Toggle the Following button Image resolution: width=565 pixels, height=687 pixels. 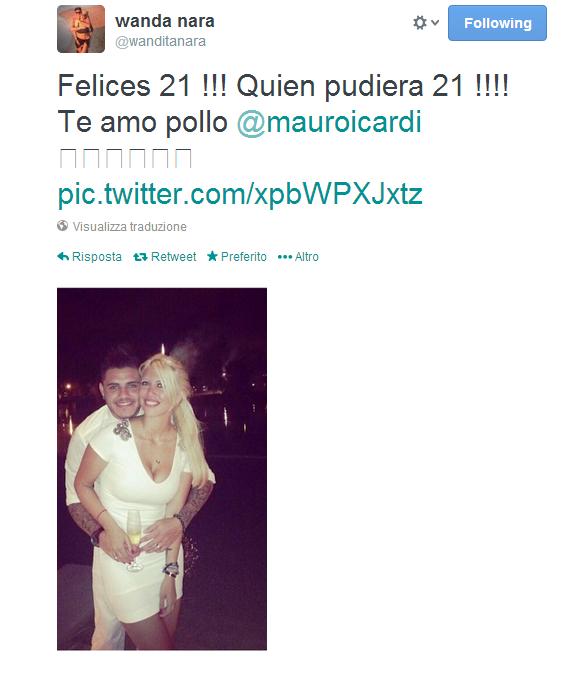pyautogui.click(x=497, y=23)
